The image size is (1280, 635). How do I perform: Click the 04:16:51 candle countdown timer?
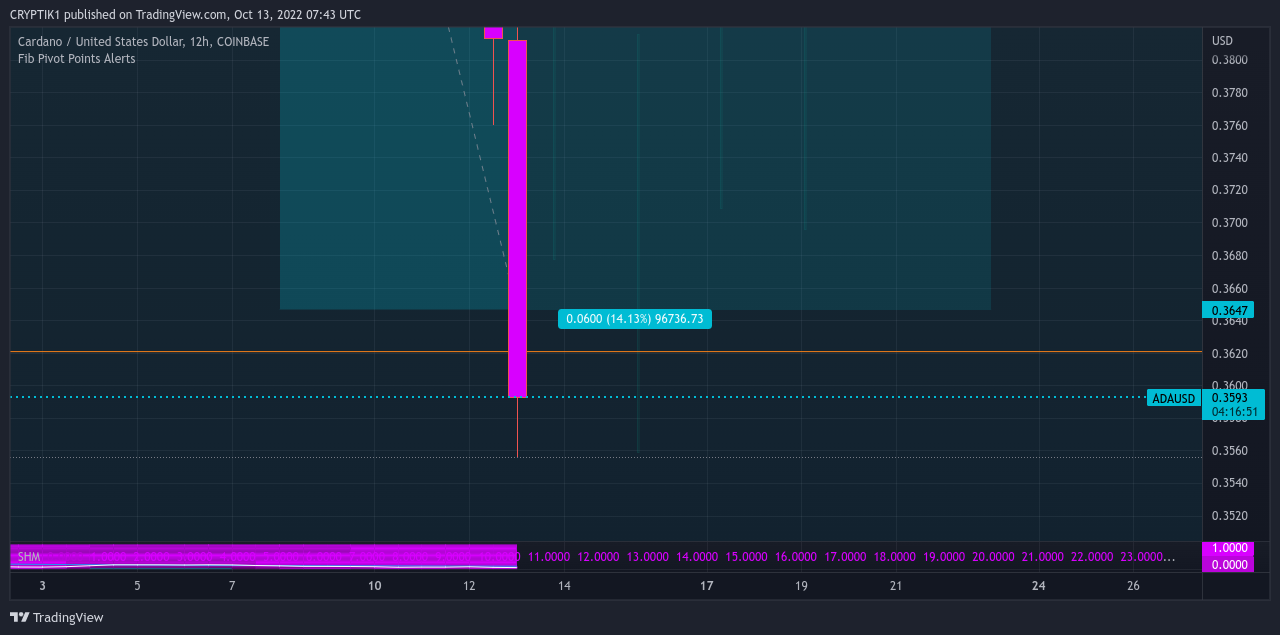pyautogui.click(x=1234, y=411)
